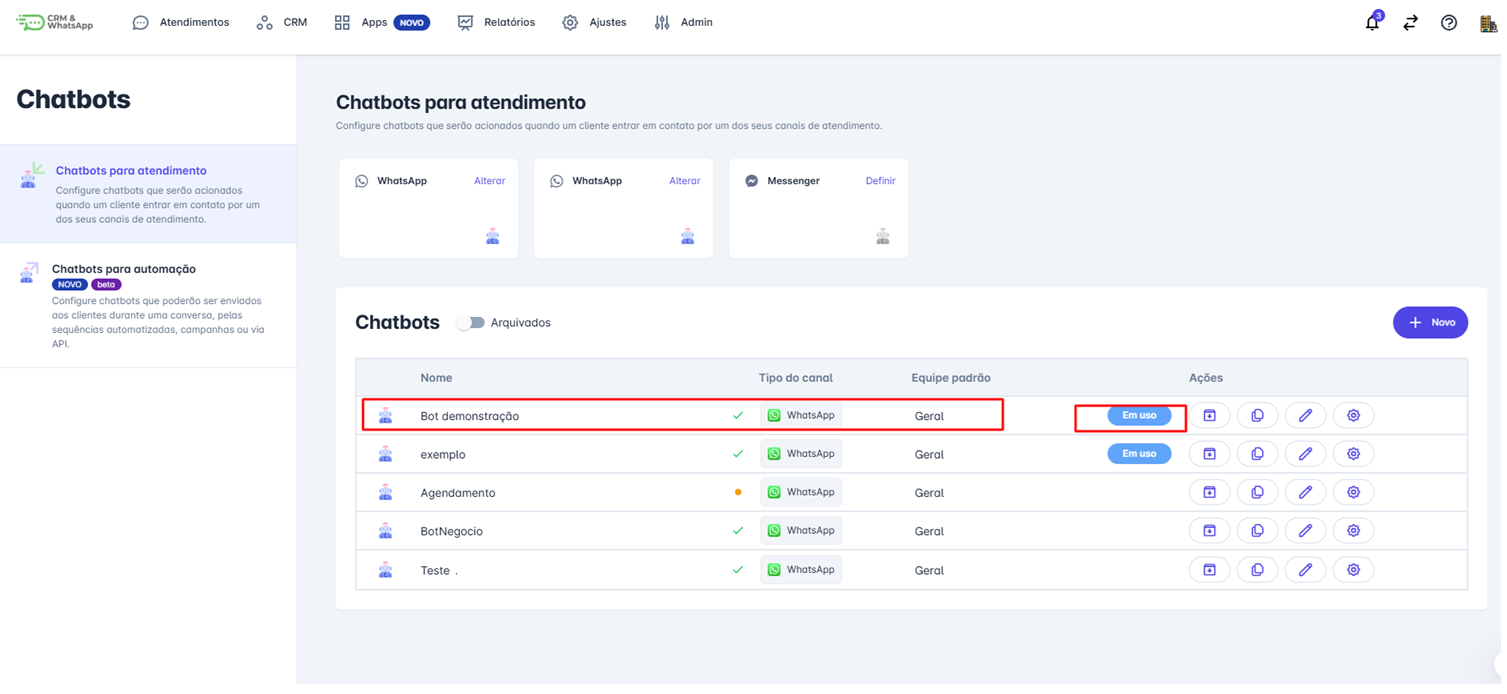1507x694 pixels.
Task: Open settings gear for the Teste chatbot
Action: click(x=1353, y=570)
